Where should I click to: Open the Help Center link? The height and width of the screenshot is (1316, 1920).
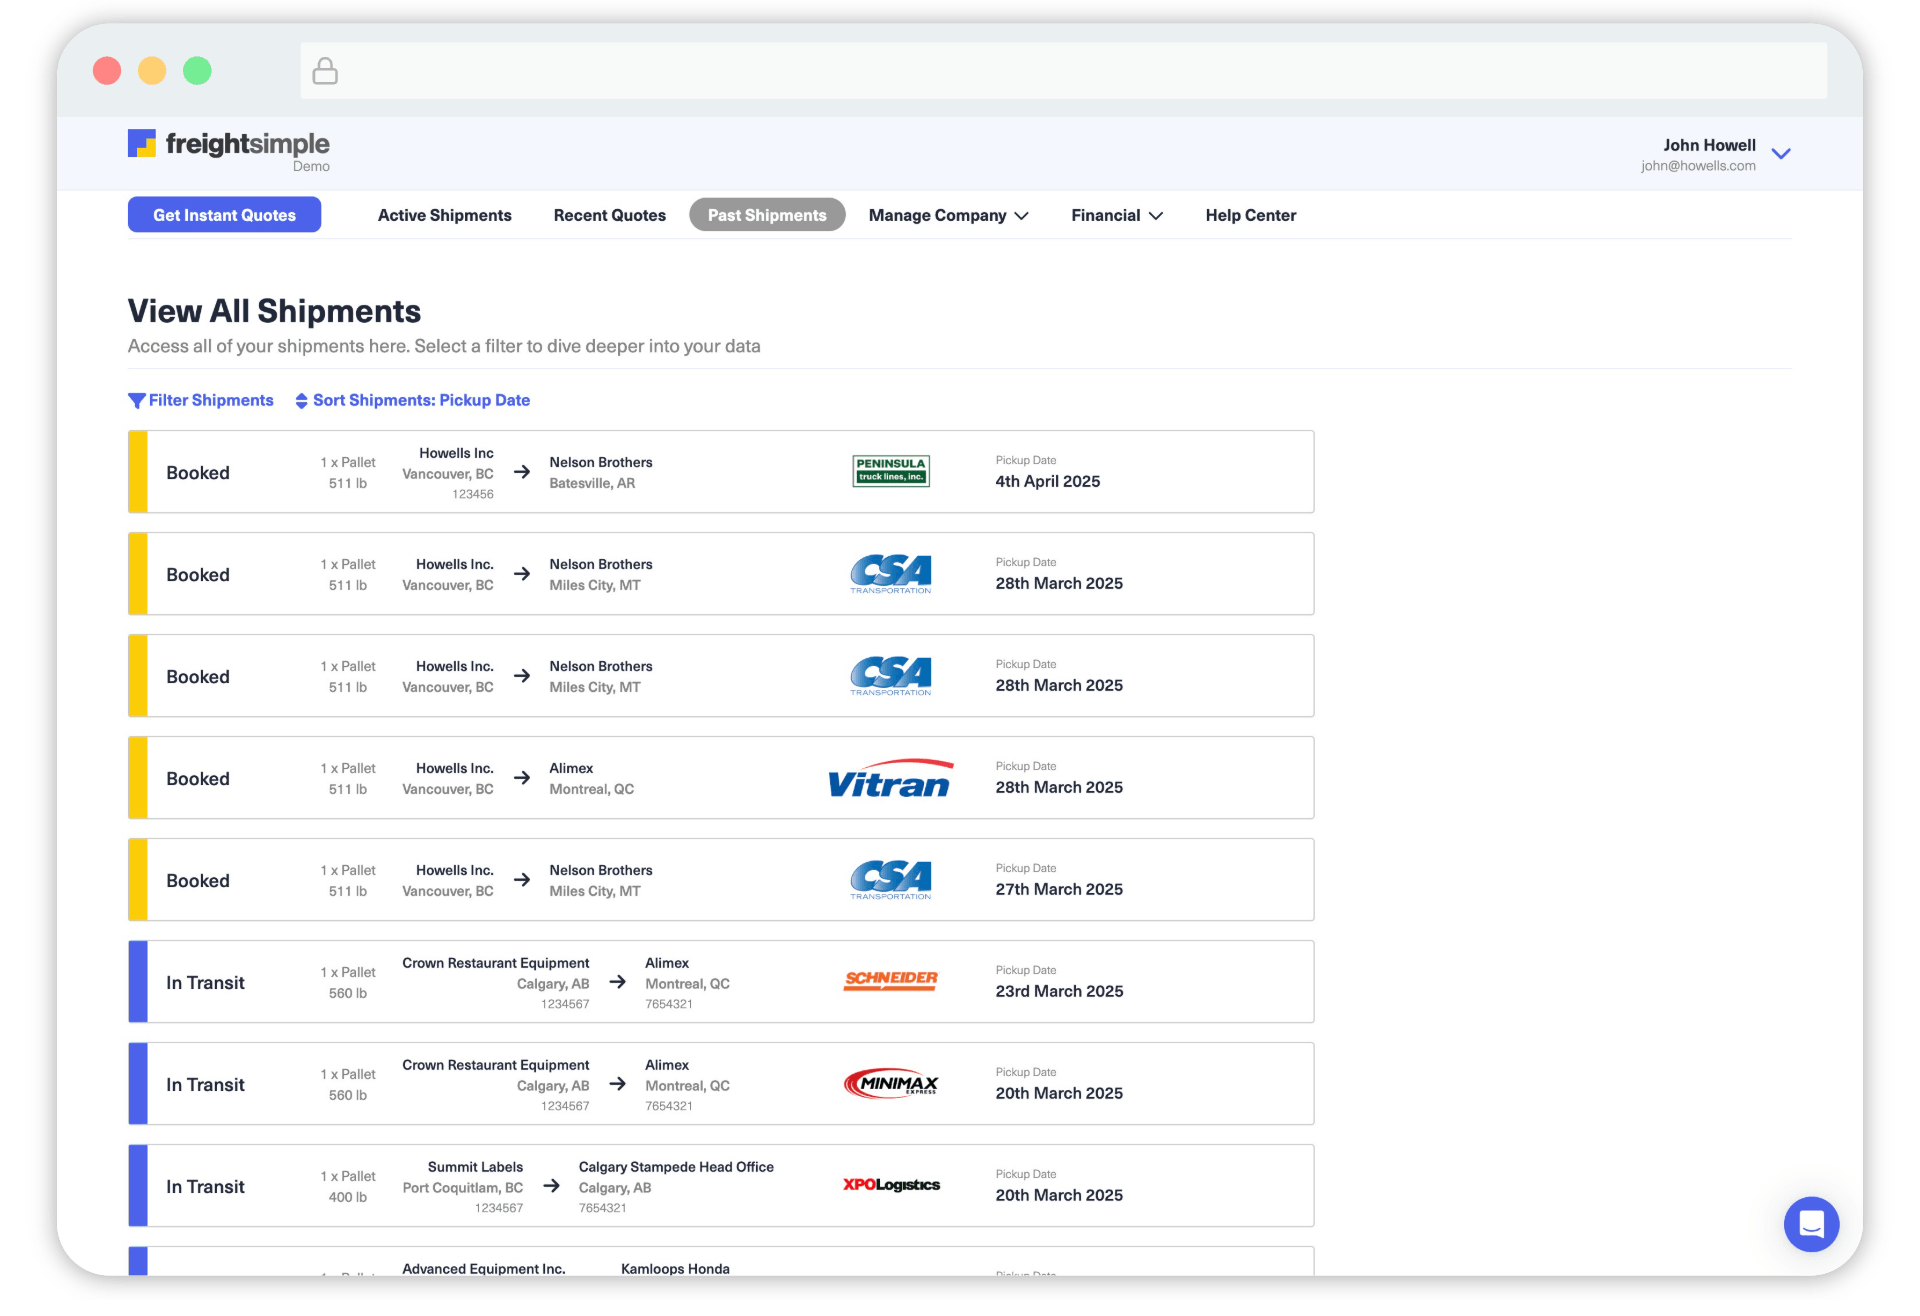(x=1250, y=215)
